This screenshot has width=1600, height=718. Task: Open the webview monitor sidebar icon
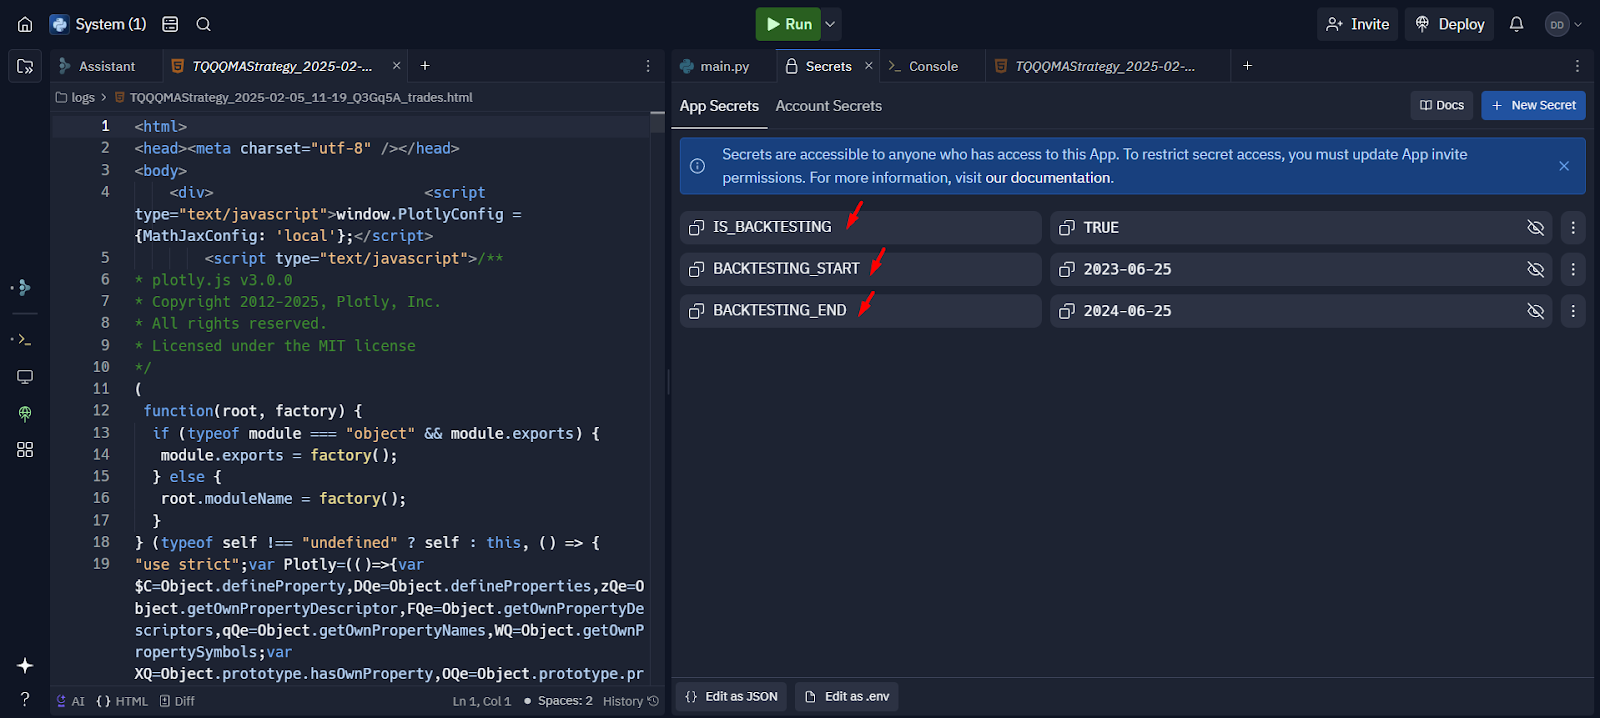tap(25, 377)
